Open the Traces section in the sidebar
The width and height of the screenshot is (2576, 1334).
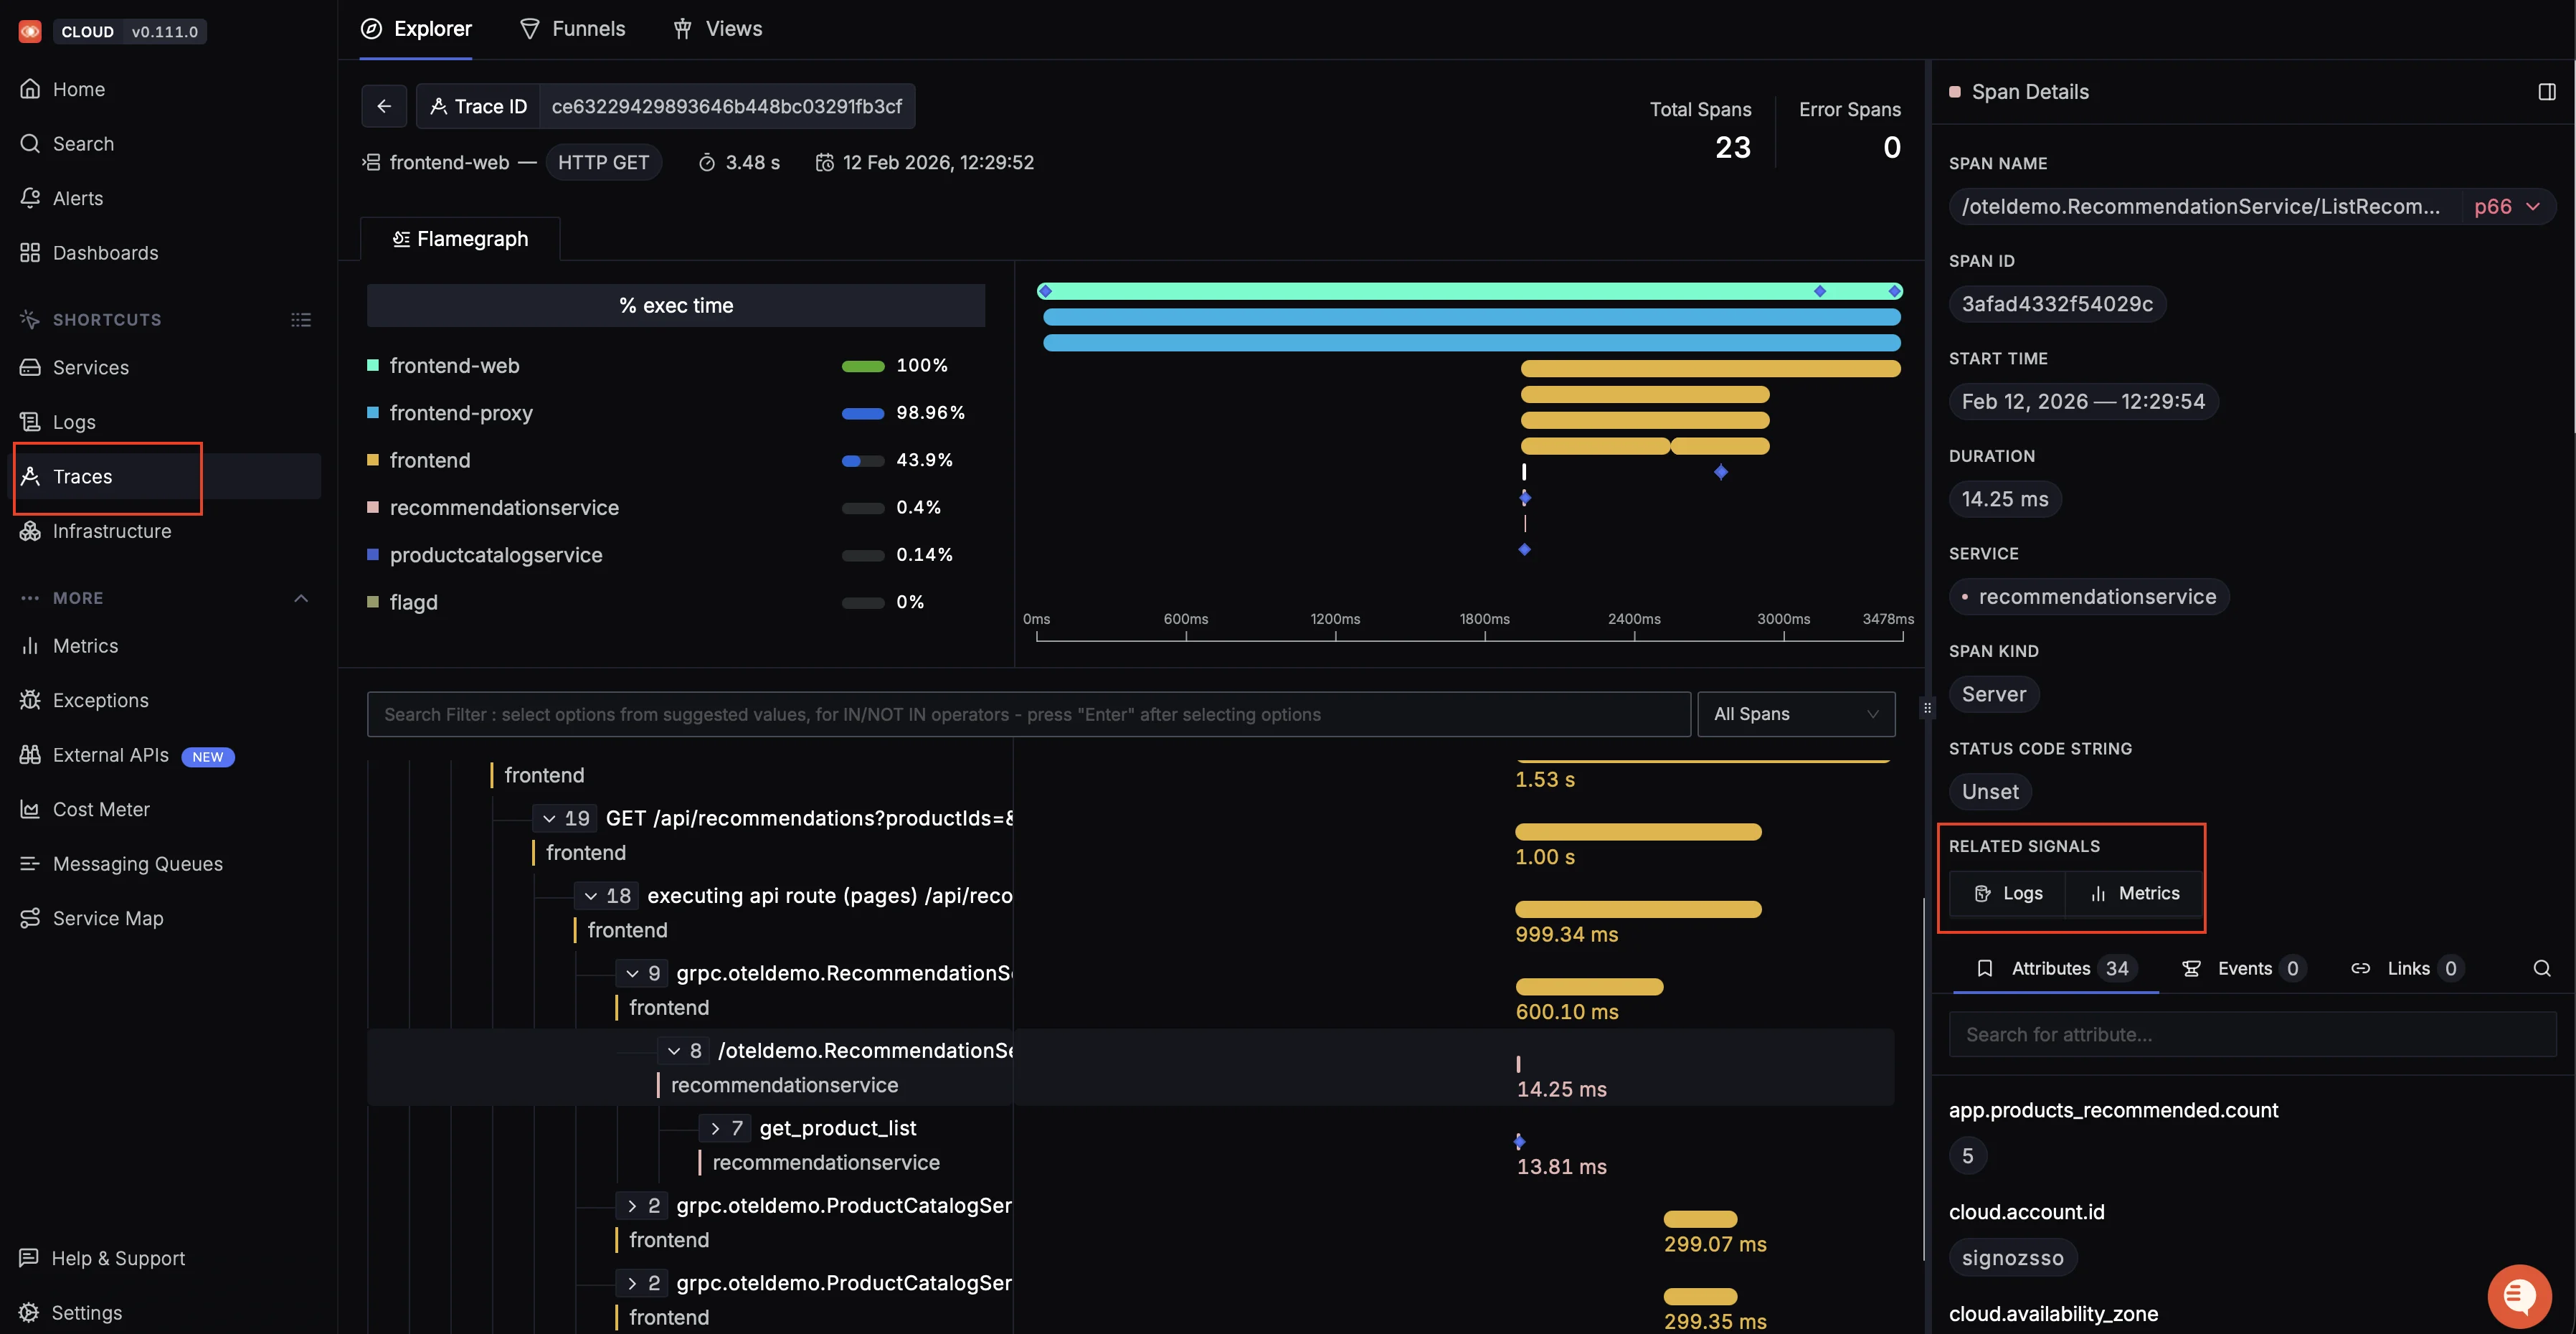point(83,477)
